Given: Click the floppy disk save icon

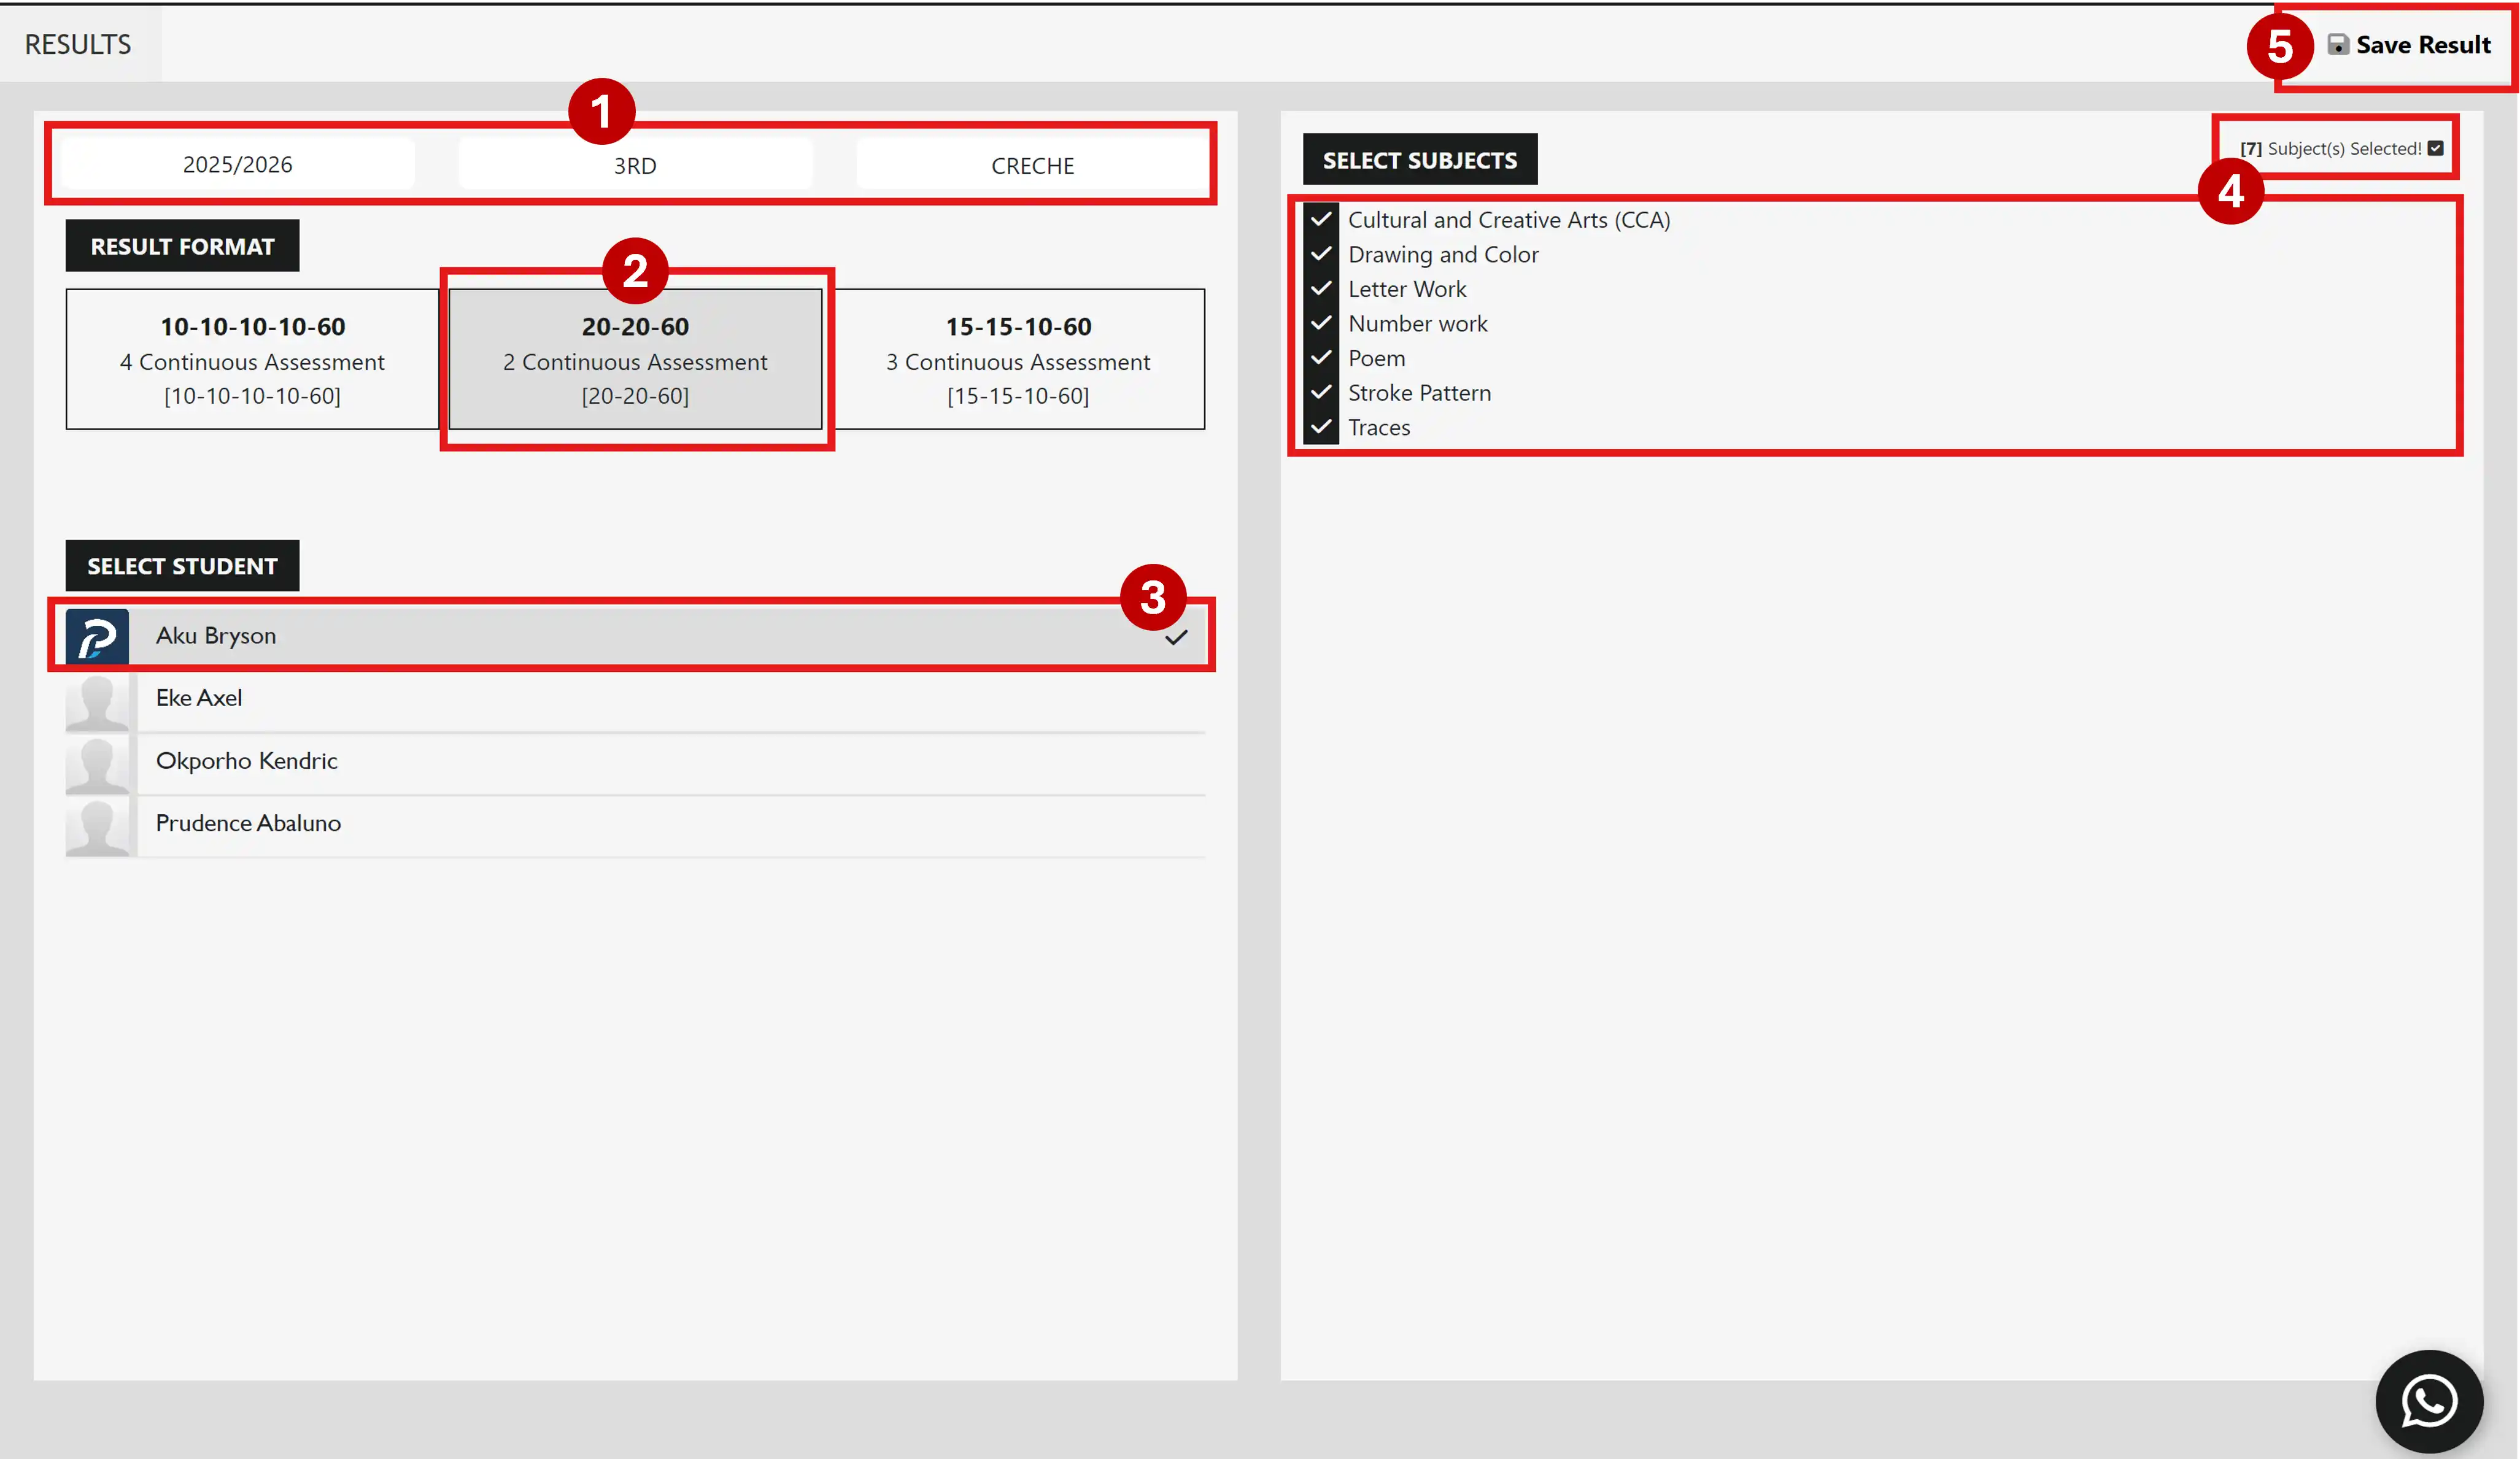Looking at the screenshot, I should [x=2338, y=45].
